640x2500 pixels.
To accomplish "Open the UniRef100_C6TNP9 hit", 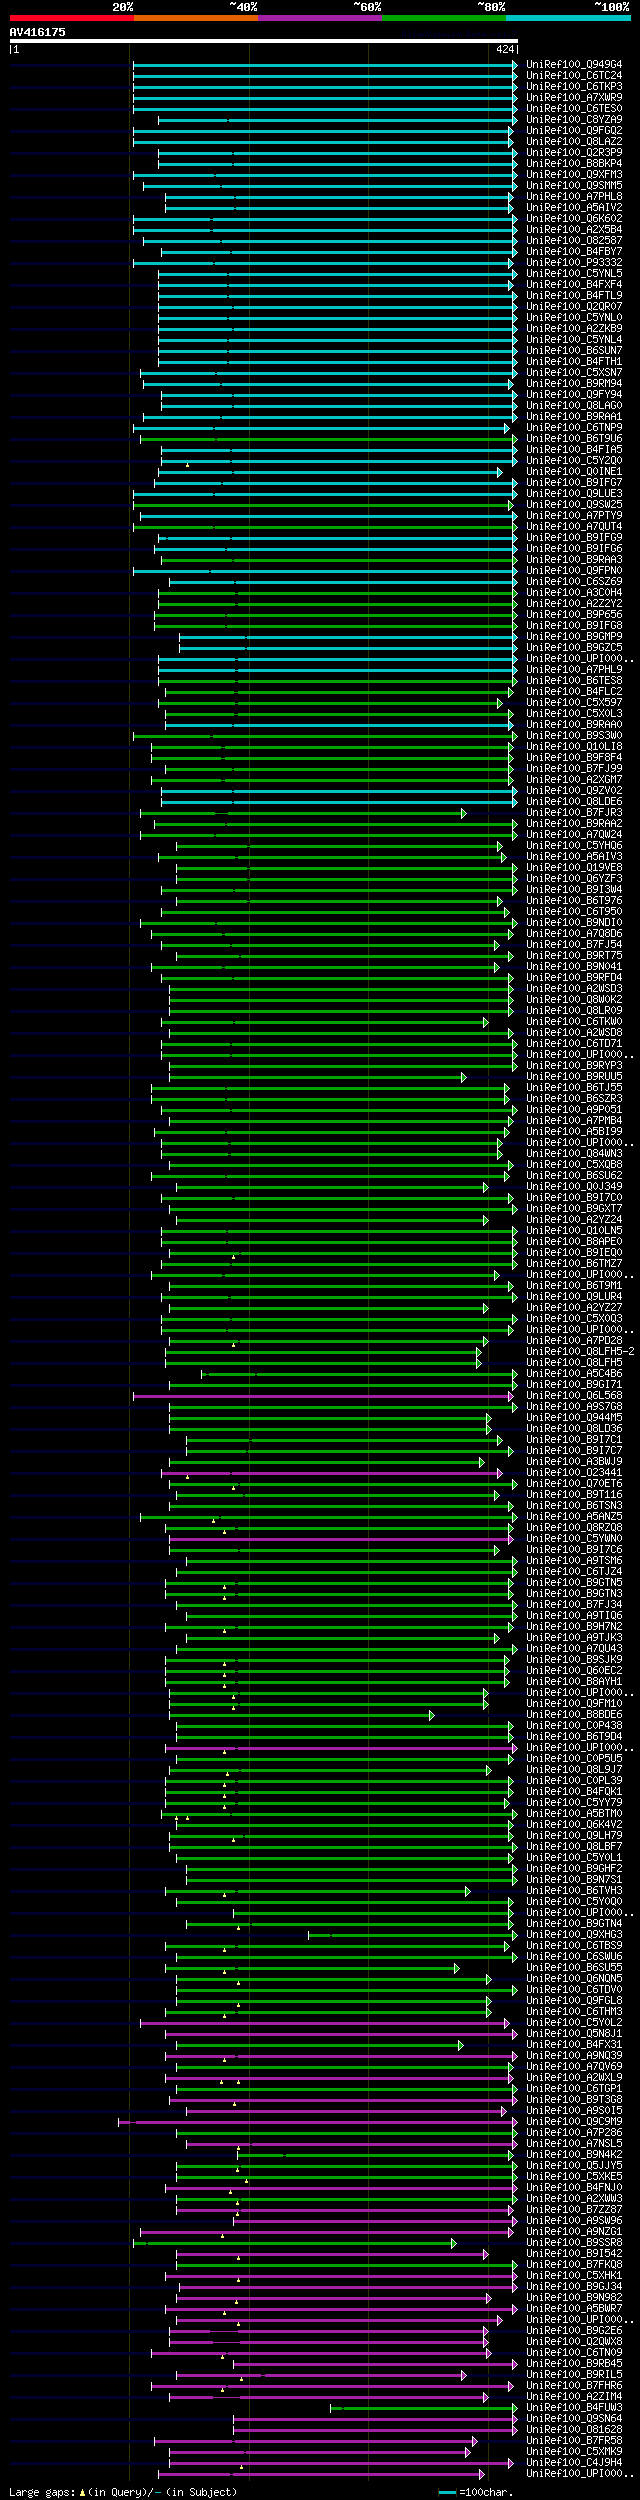I will click(x=574, y=427).
